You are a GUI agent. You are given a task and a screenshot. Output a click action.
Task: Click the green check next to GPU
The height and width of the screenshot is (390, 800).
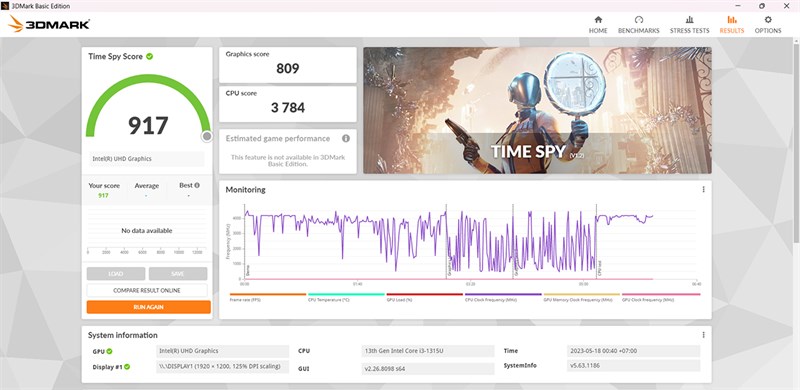(x=109, y=351)
